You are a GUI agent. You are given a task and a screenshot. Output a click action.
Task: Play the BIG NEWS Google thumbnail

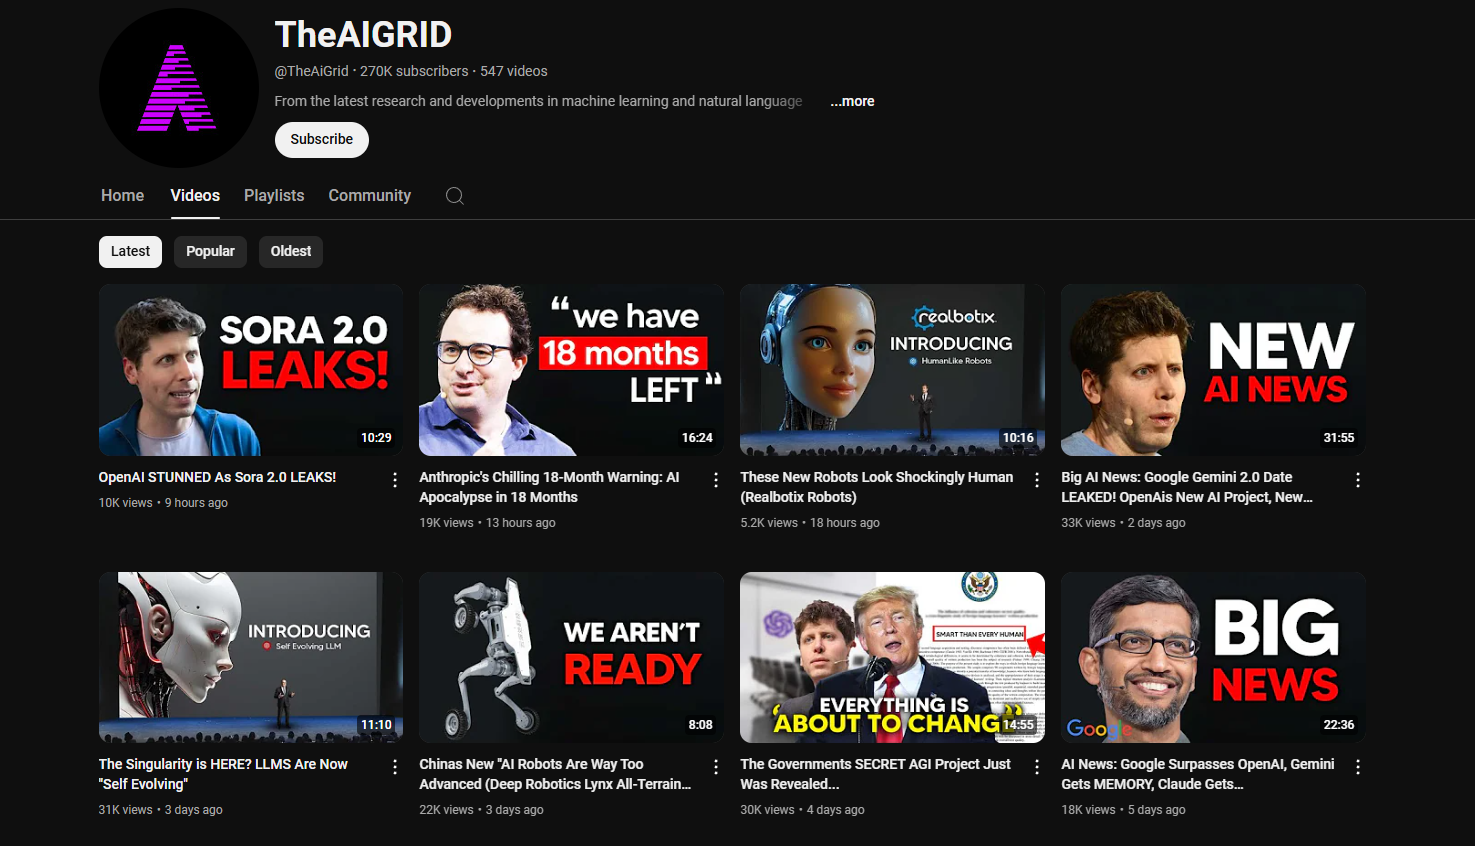click(1214, 657)
